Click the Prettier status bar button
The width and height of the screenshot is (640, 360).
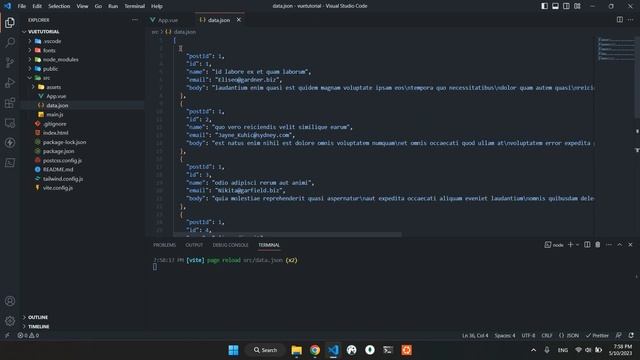point(597,335)
